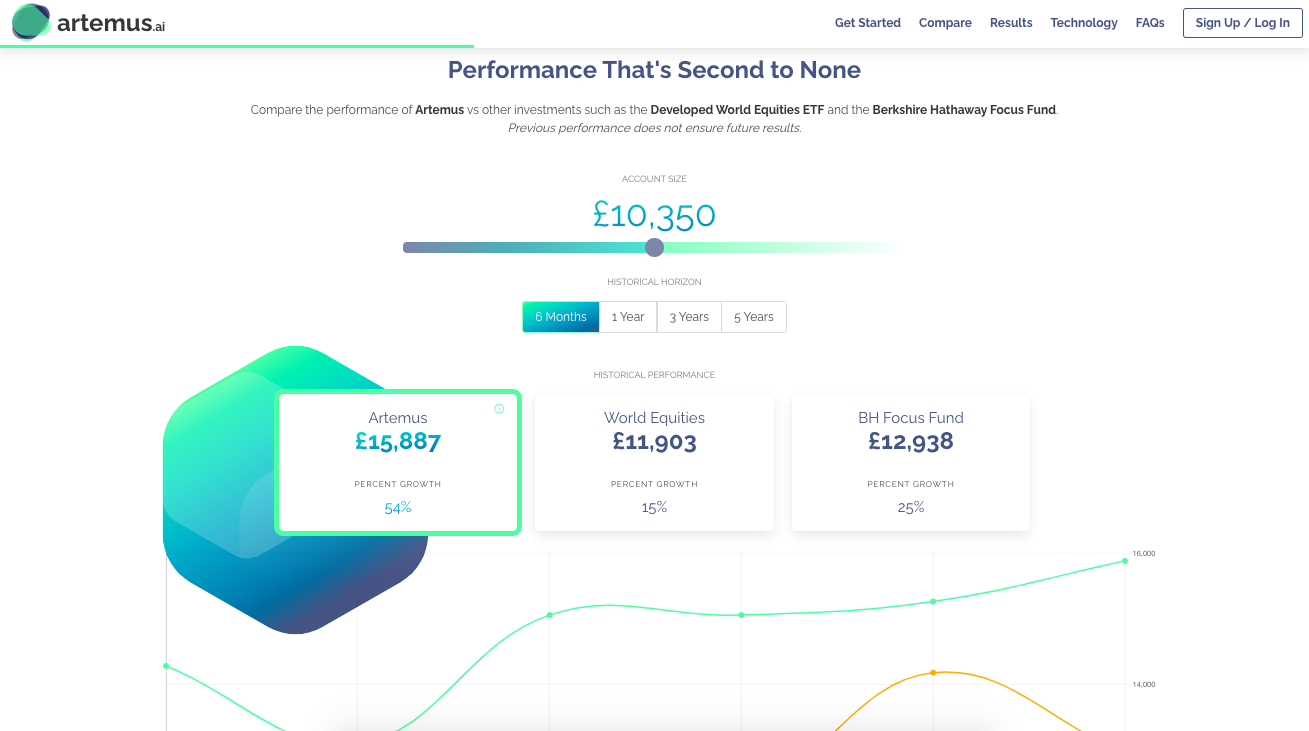Click the 16,000 axis label
Viewport: 1309px width, 731px height.
[x=1144, y=553]
